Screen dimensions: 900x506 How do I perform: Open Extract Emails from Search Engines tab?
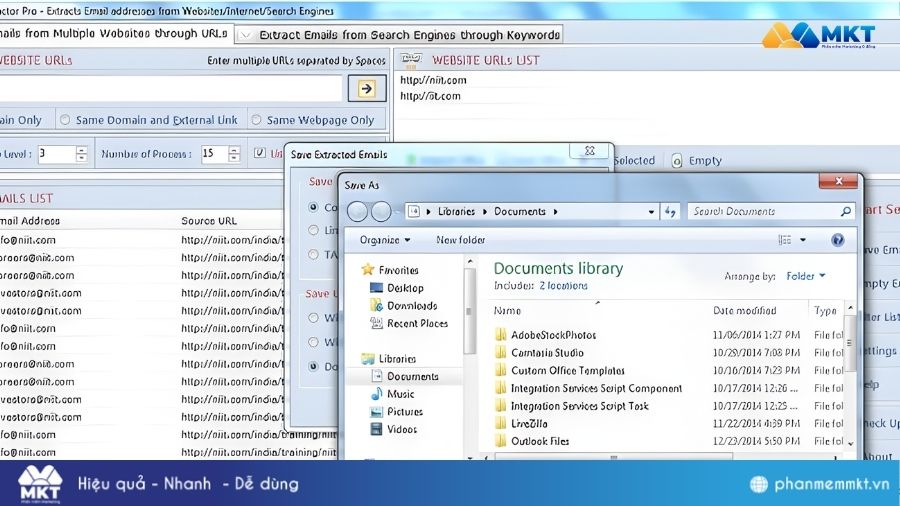tap(400, 35)
